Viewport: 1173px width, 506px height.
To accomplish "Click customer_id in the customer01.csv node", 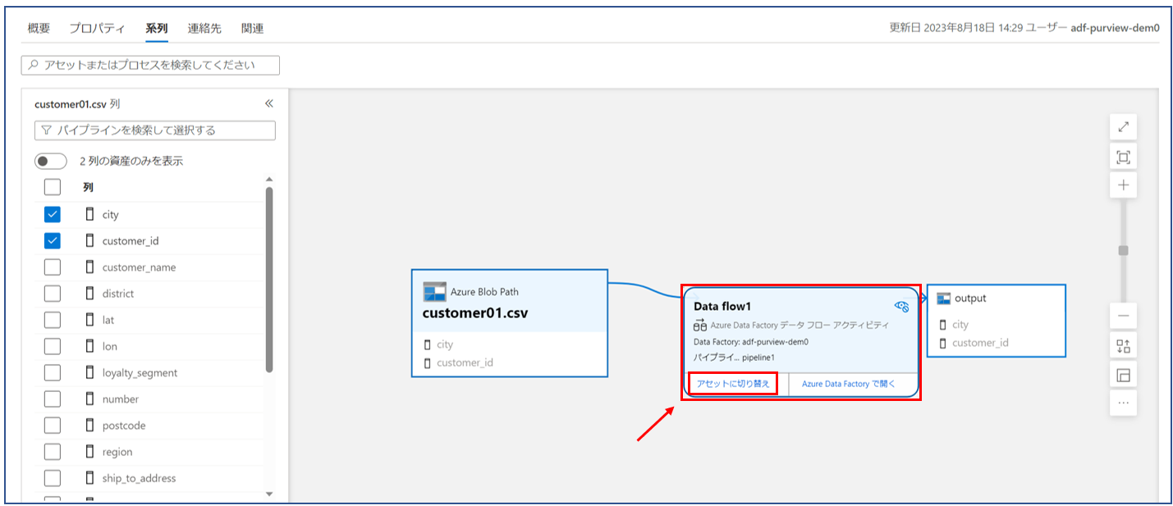I will 465,363.
